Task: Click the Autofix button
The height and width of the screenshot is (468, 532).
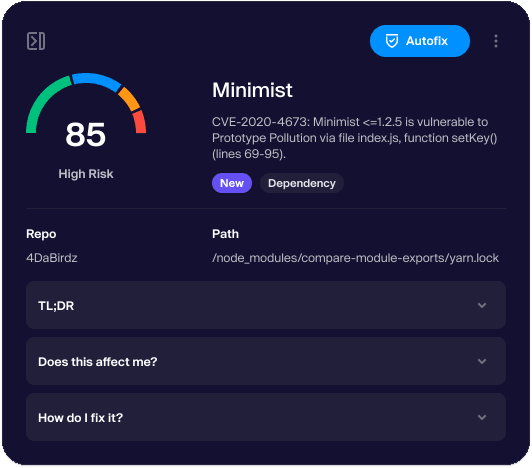Action: pyautogui.click(x=420, y=41)
